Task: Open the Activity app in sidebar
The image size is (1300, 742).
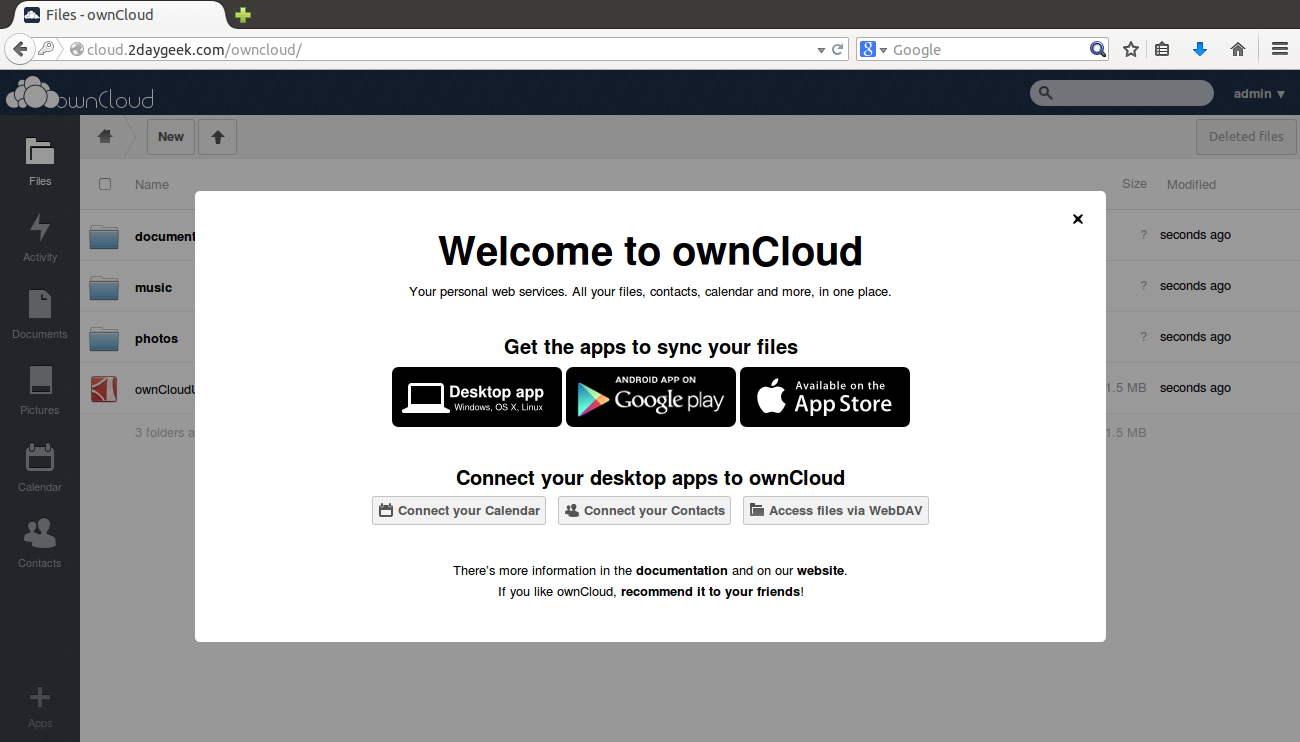Action: pos(40,237)
